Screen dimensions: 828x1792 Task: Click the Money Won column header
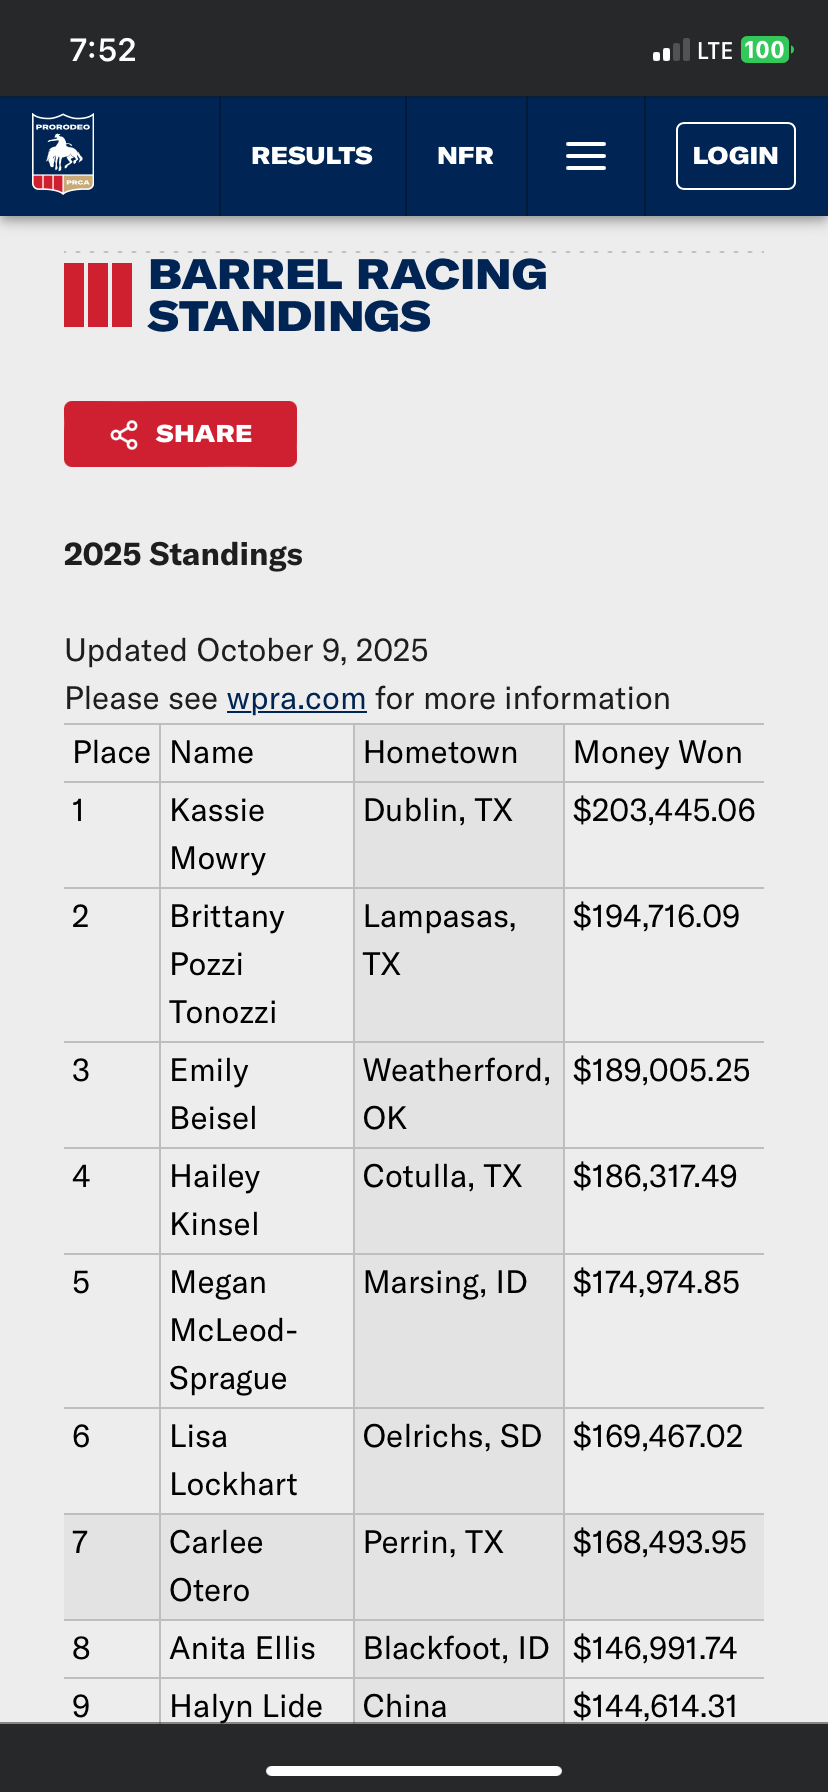coord(657,753)
